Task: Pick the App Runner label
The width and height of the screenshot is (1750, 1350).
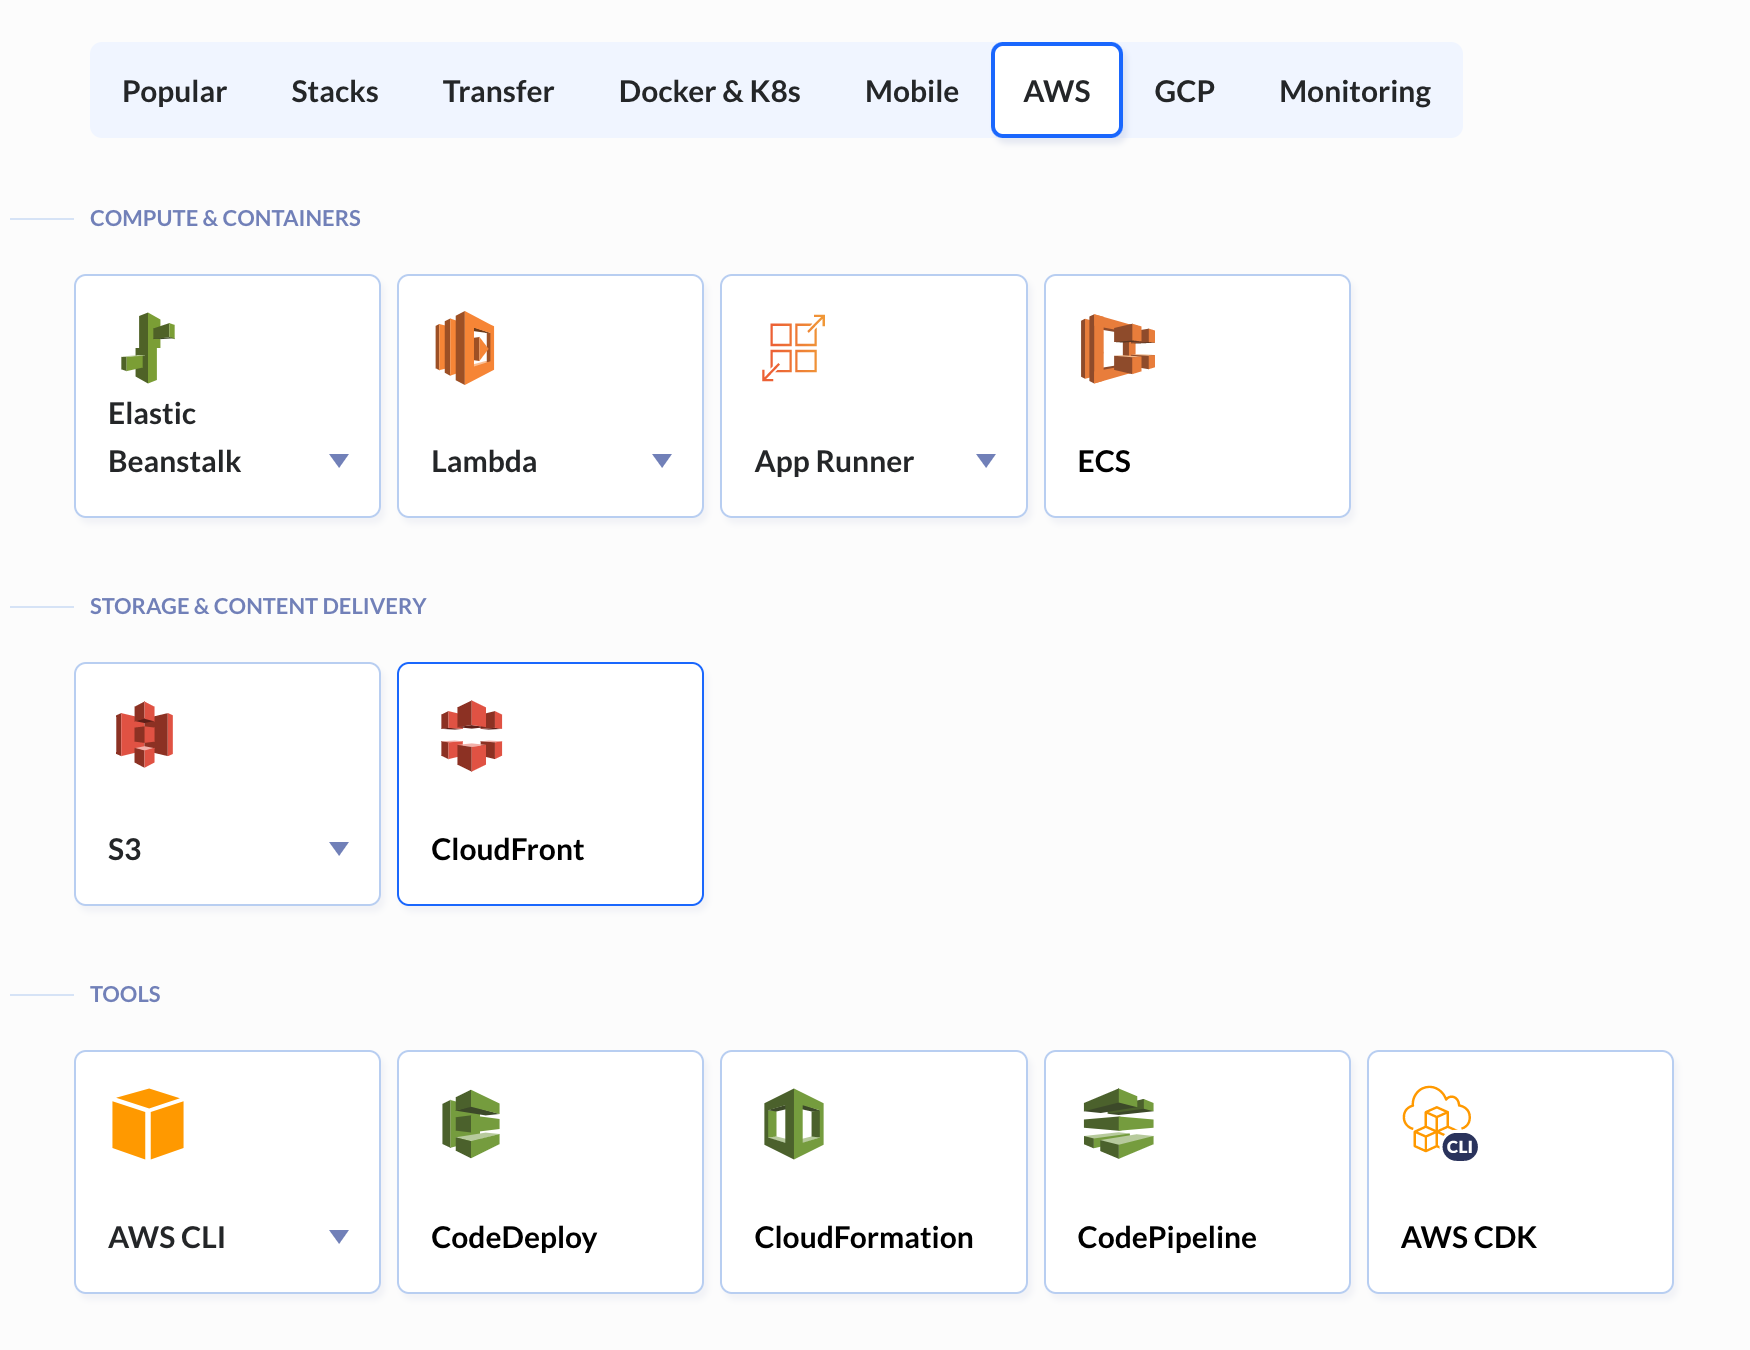Action: [x=834, y=462]
